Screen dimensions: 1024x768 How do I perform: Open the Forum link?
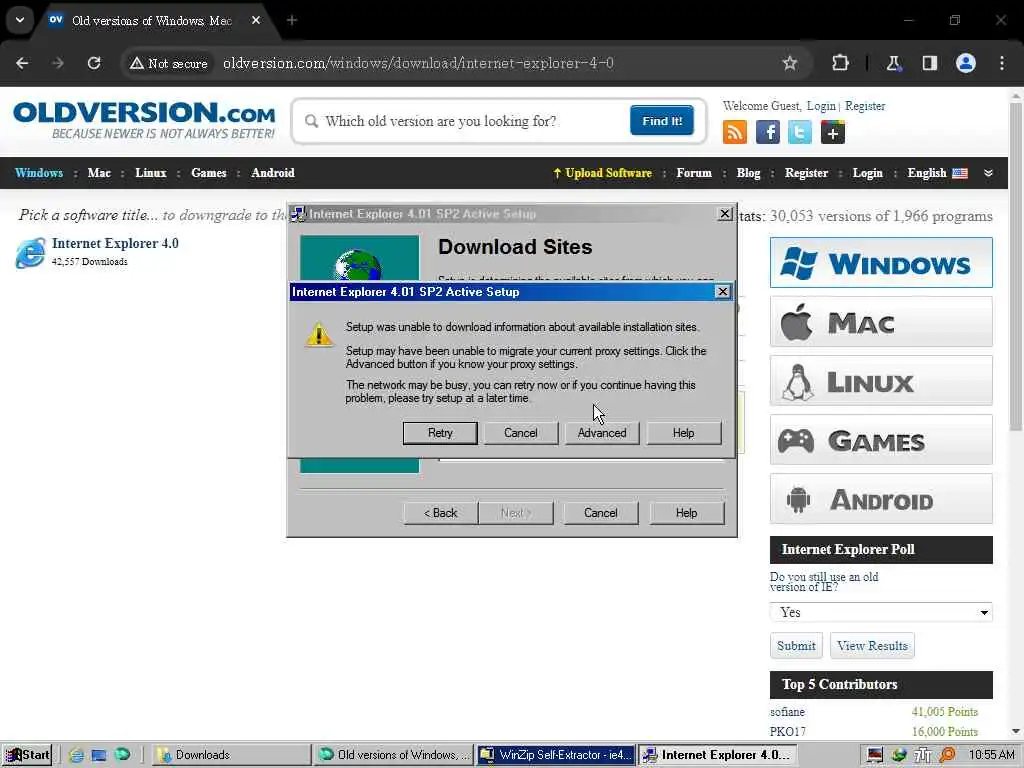point(694,173)
